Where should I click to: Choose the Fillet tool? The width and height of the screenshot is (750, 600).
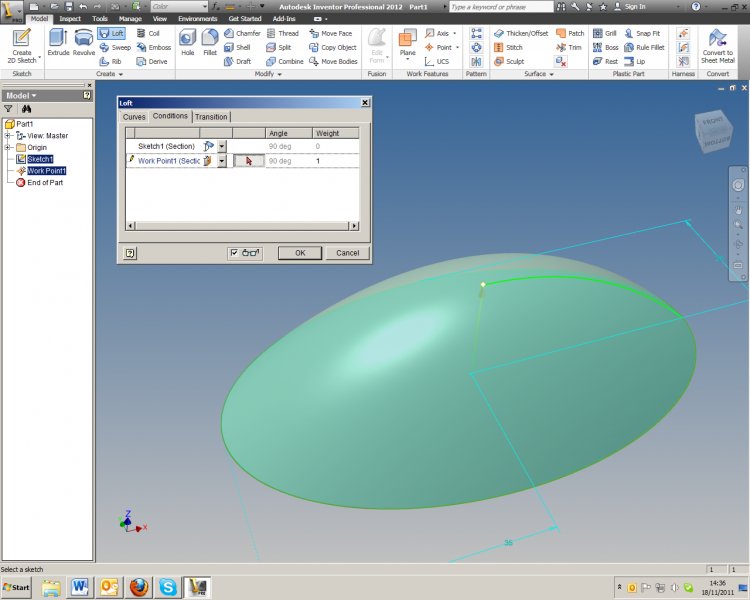coord(209,42)
